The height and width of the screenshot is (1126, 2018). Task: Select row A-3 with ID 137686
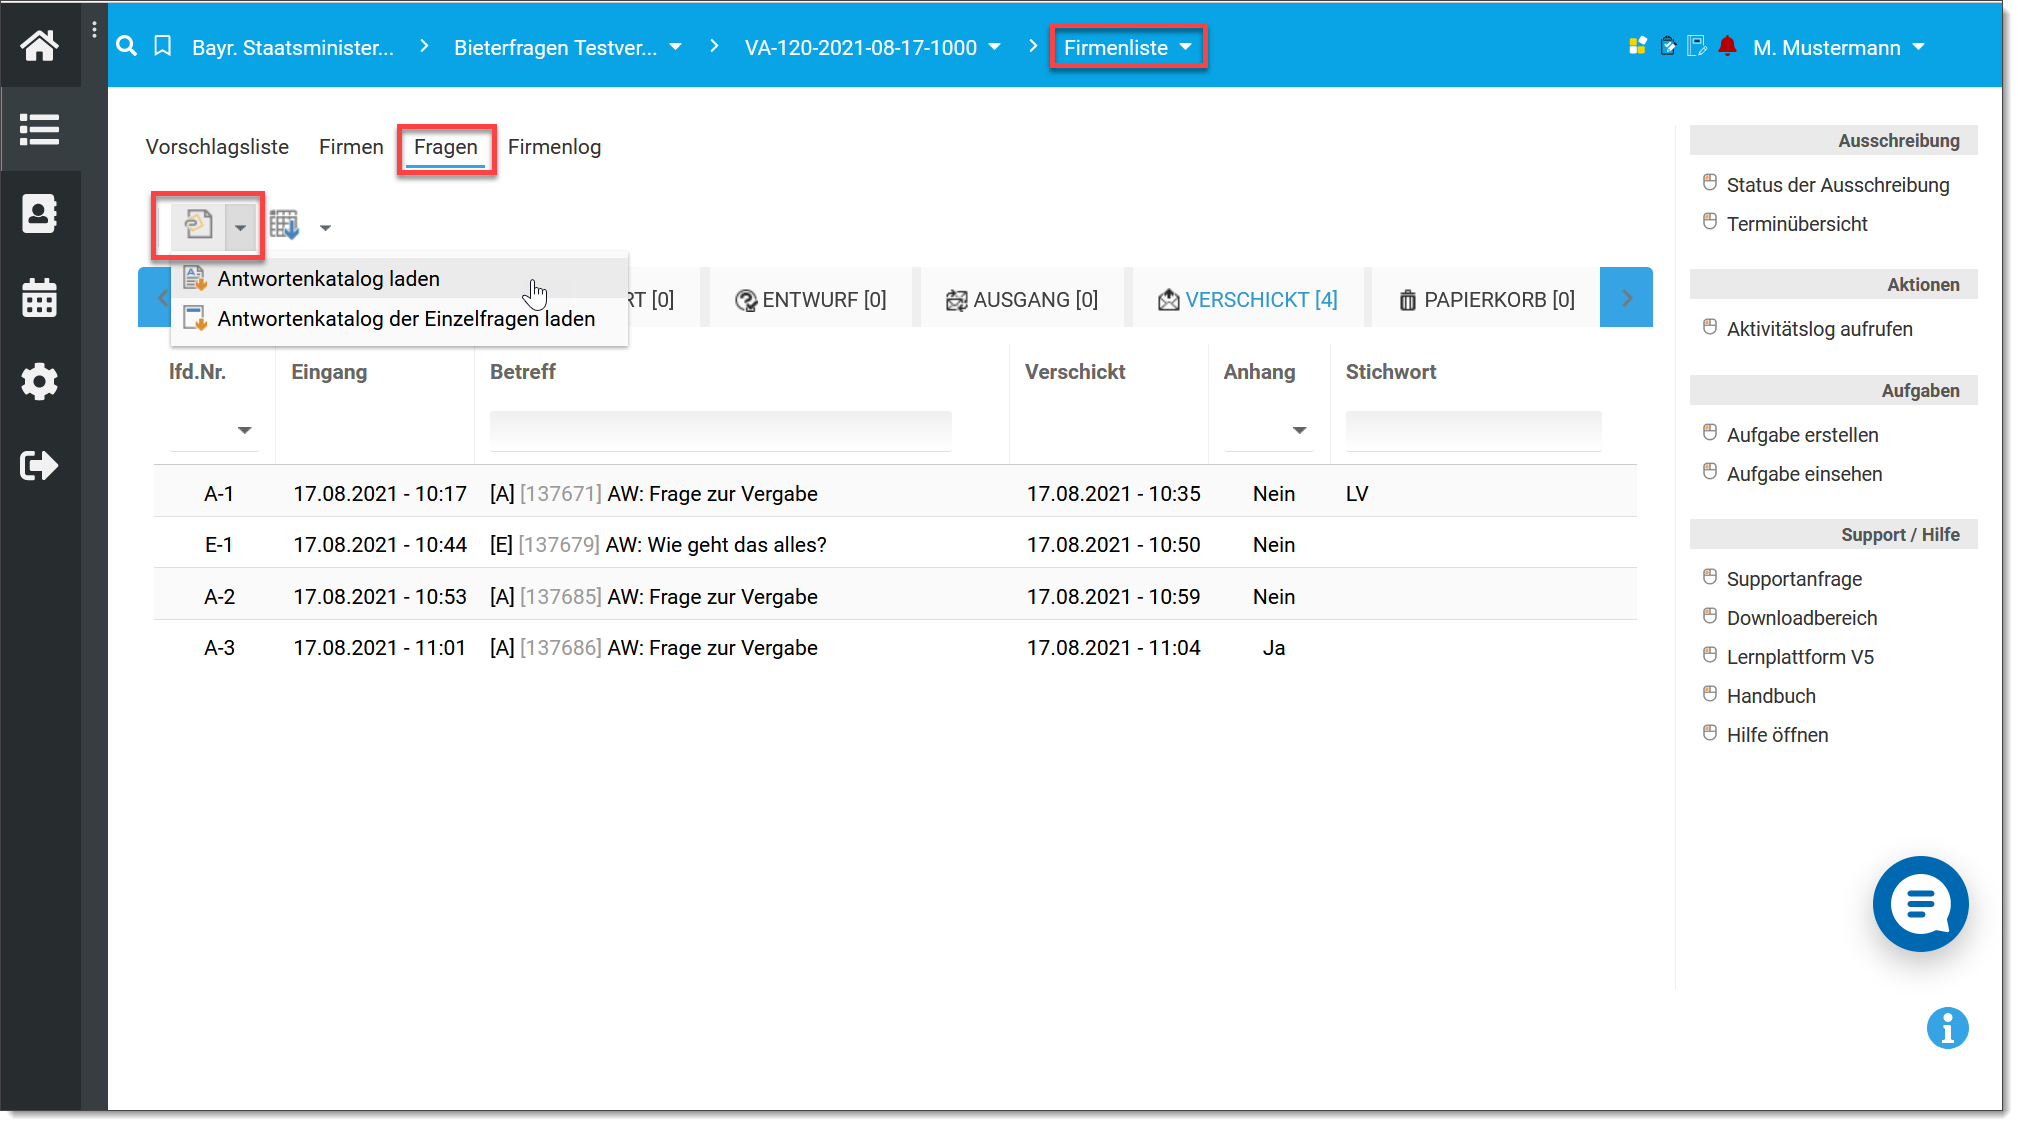(x=895, y=647)
